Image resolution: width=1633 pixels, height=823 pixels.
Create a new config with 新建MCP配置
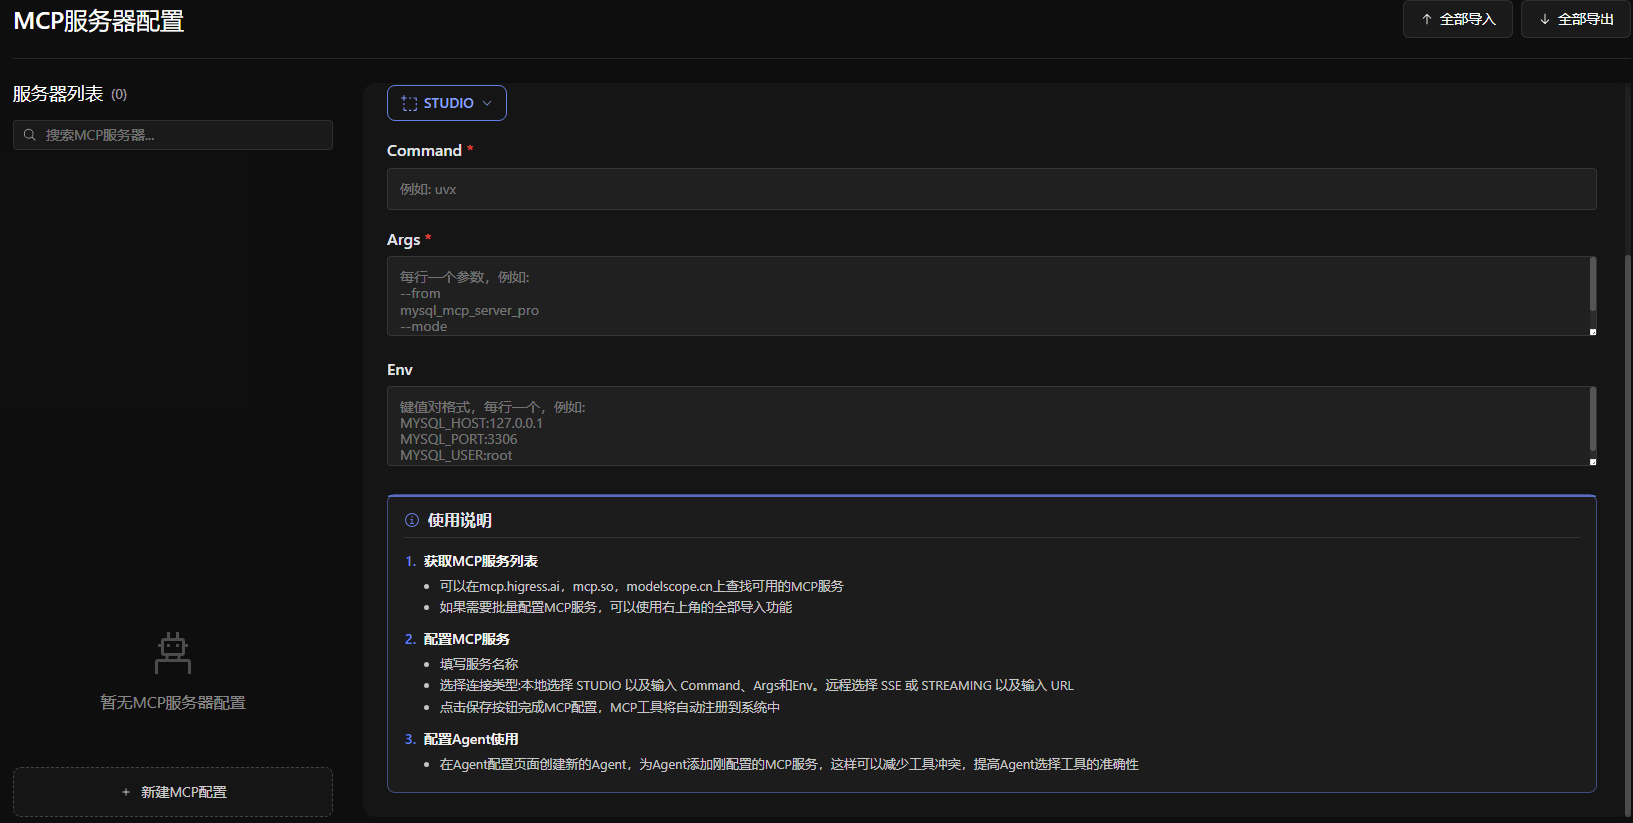coord(173,792)
